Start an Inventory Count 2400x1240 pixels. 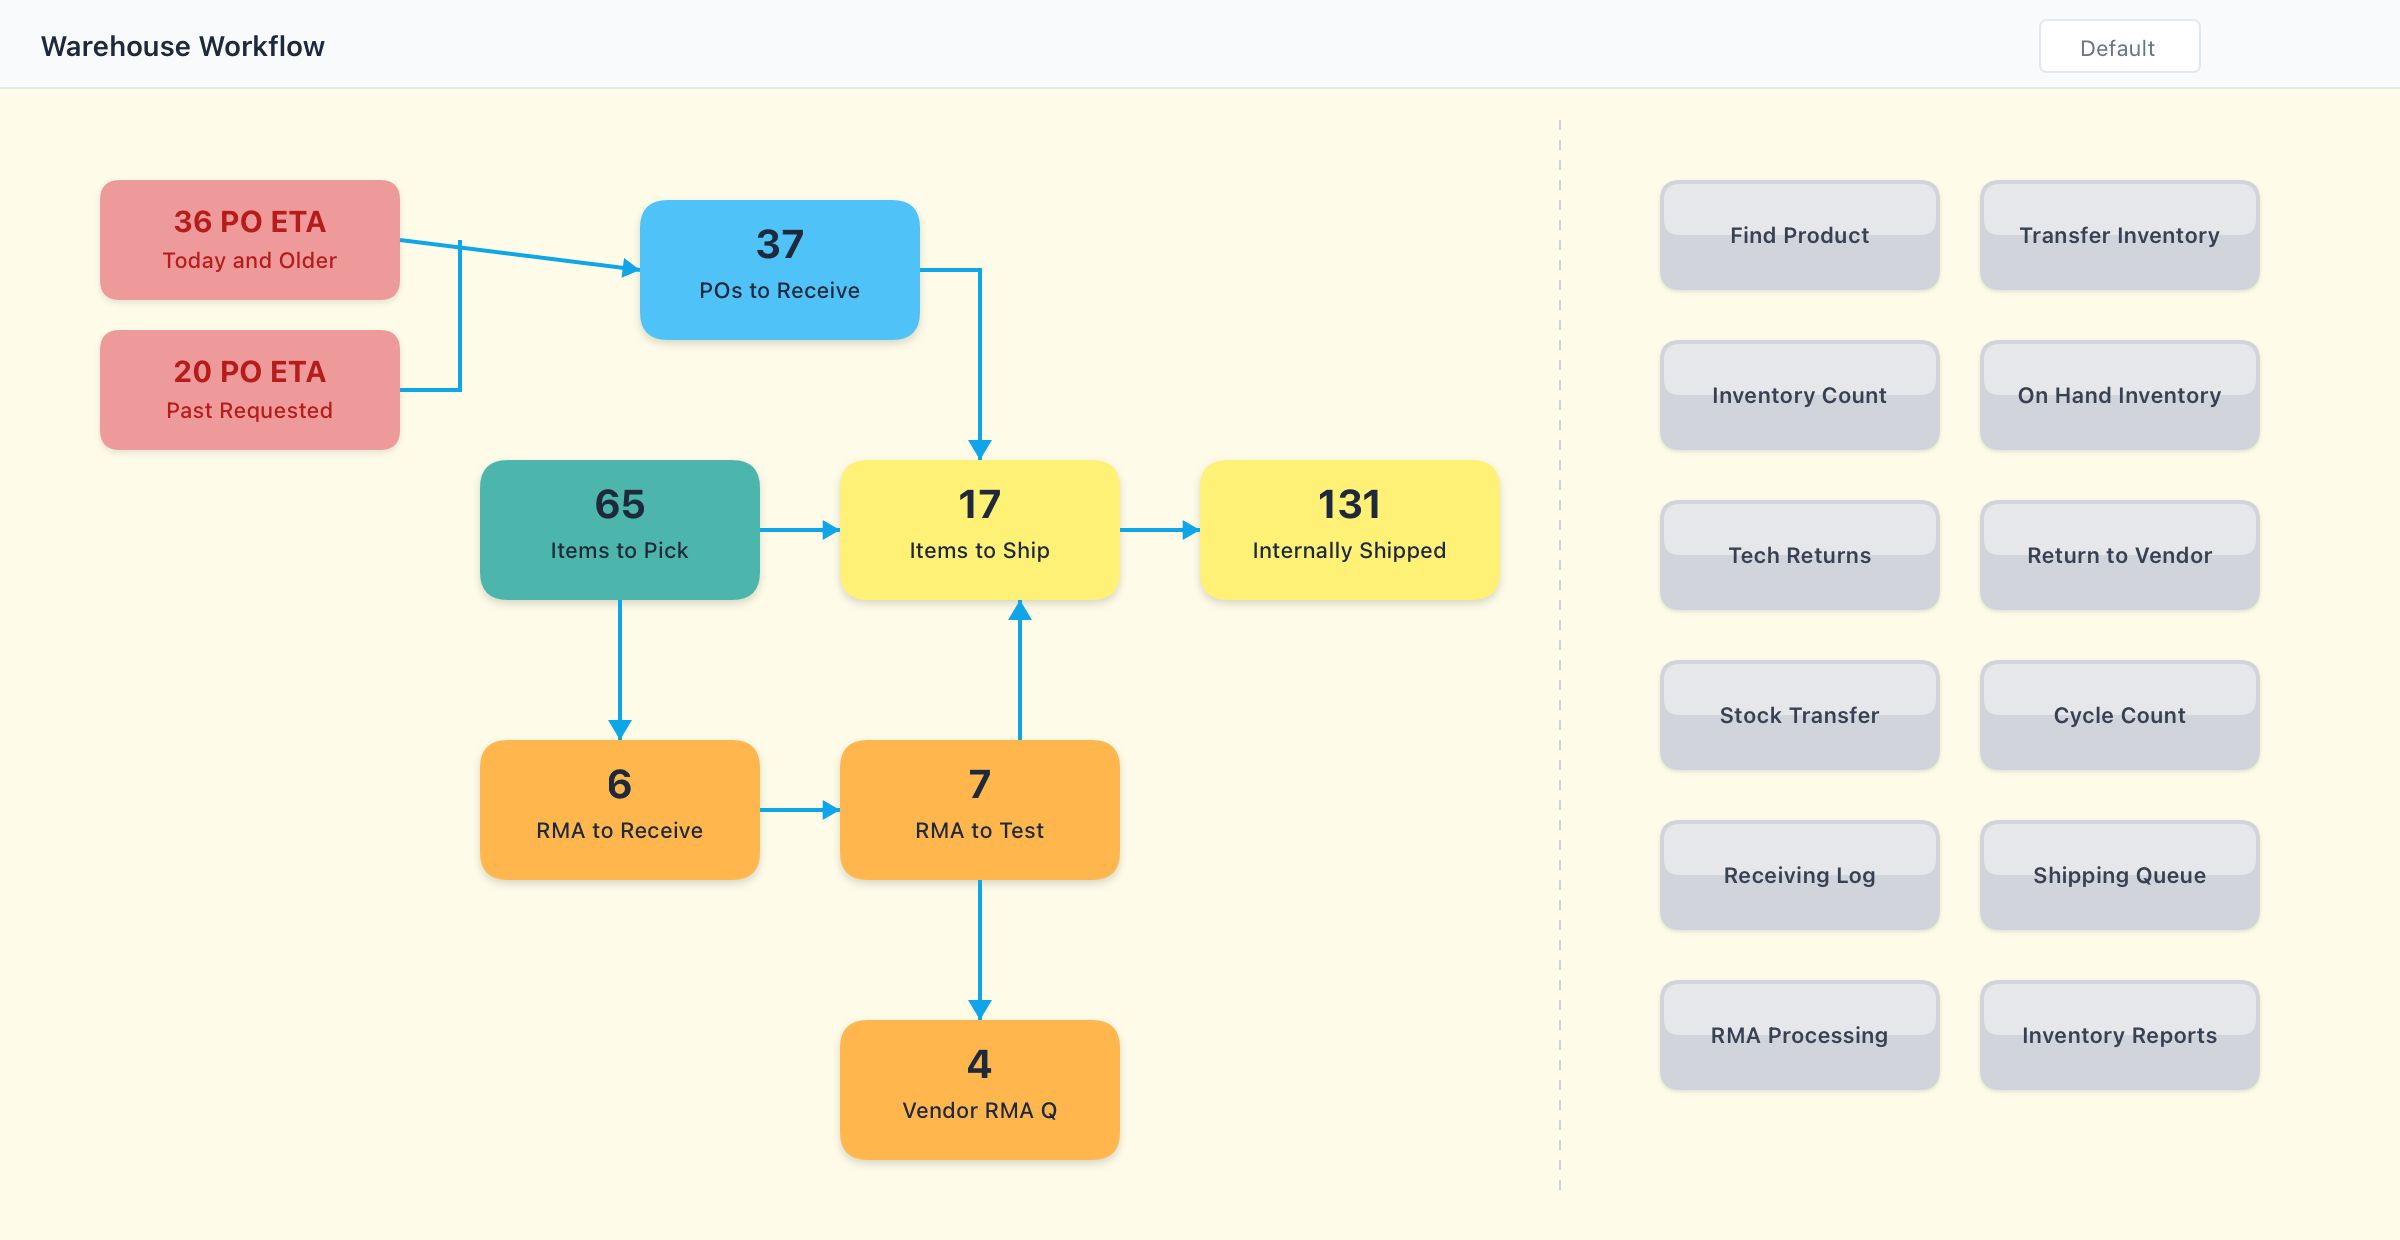1799,395
